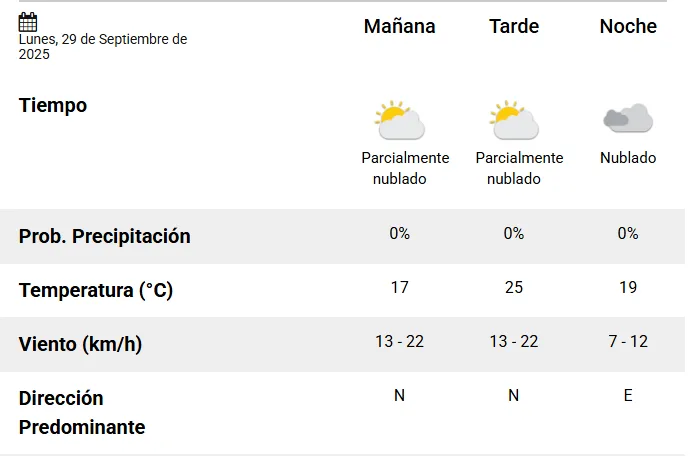The image size is (698, 456).
Task: Click the Noche temperature value 19
Action: click(x=628, y=288)
